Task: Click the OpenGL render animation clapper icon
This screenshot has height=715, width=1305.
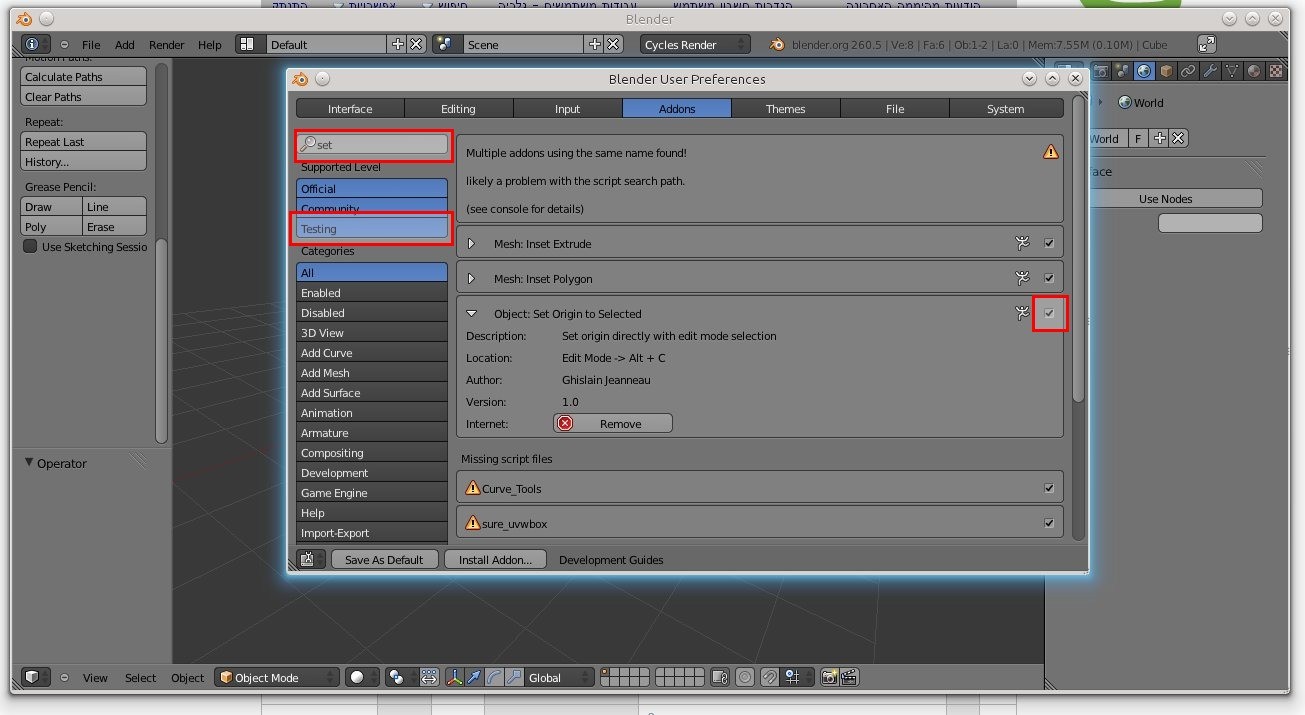Action: pos(849,677)
